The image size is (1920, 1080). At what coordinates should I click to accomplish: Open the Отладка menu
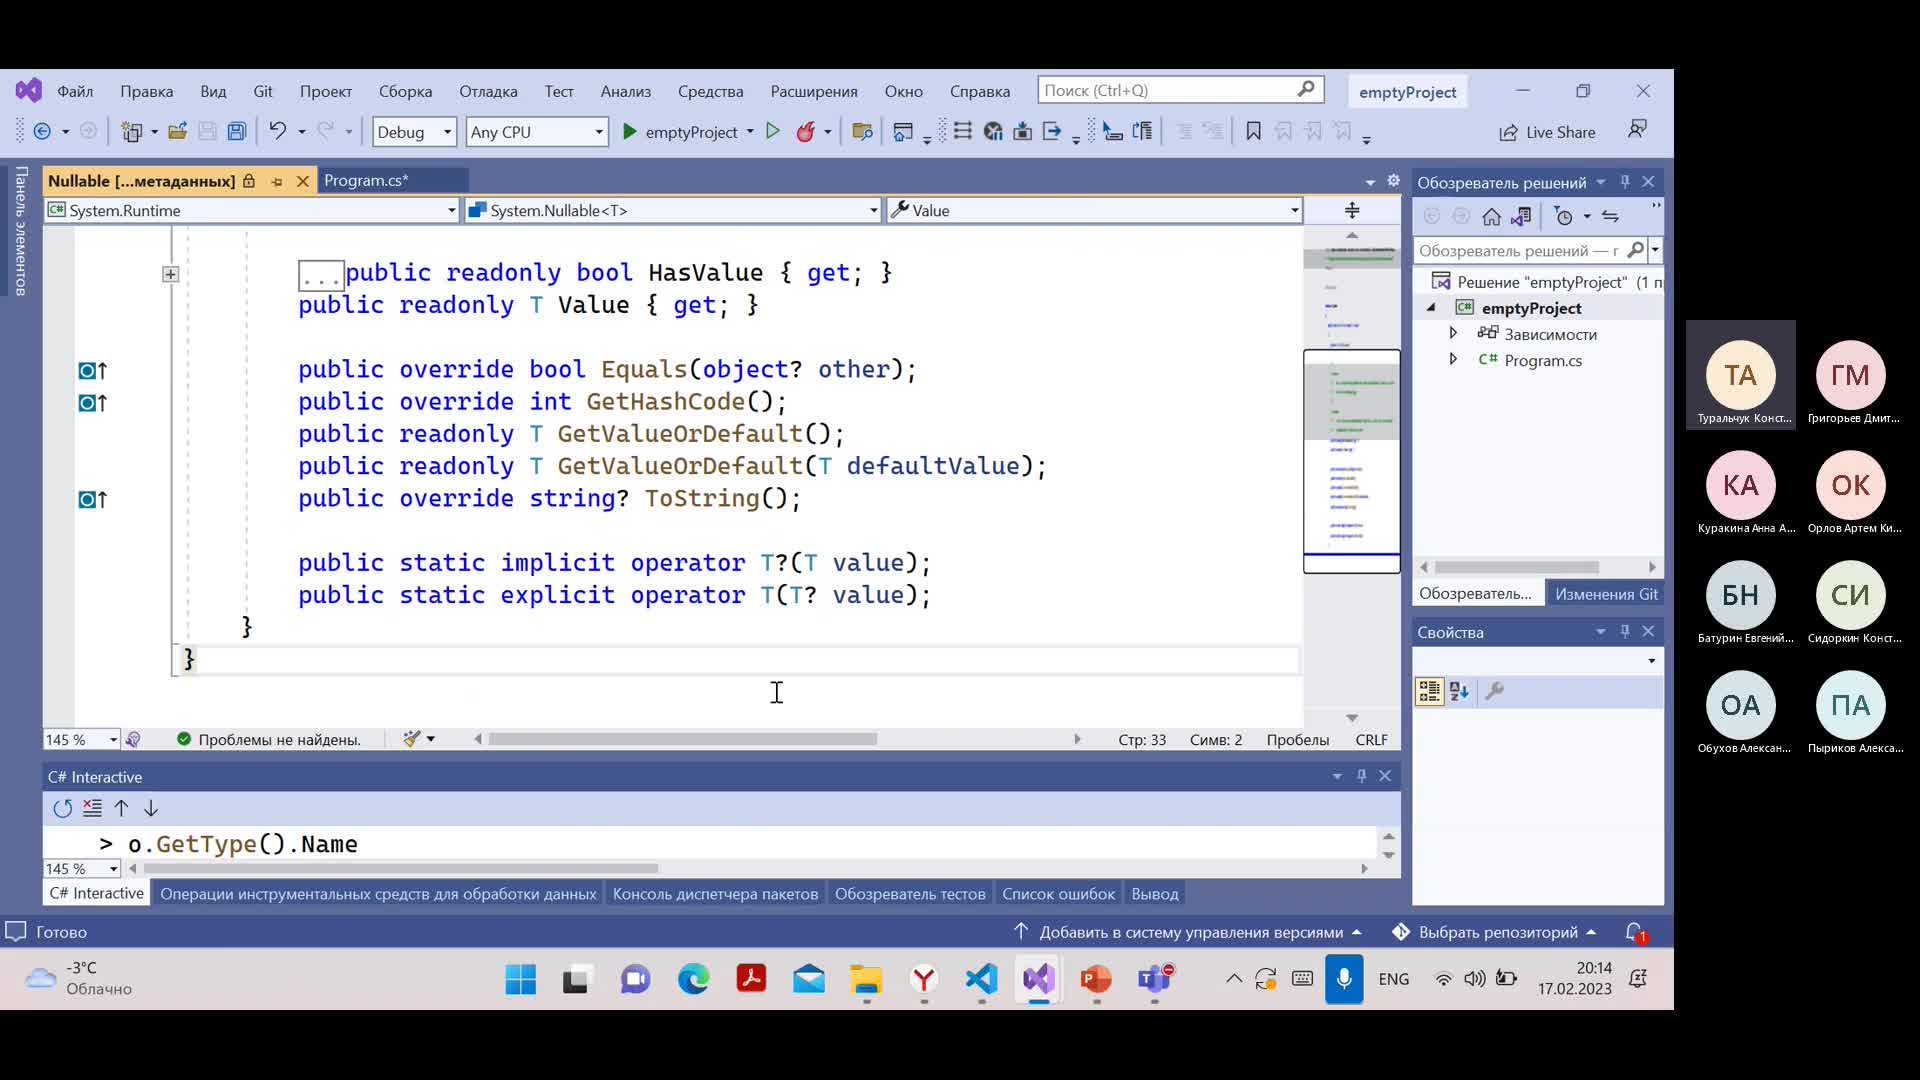click(488, 91)
